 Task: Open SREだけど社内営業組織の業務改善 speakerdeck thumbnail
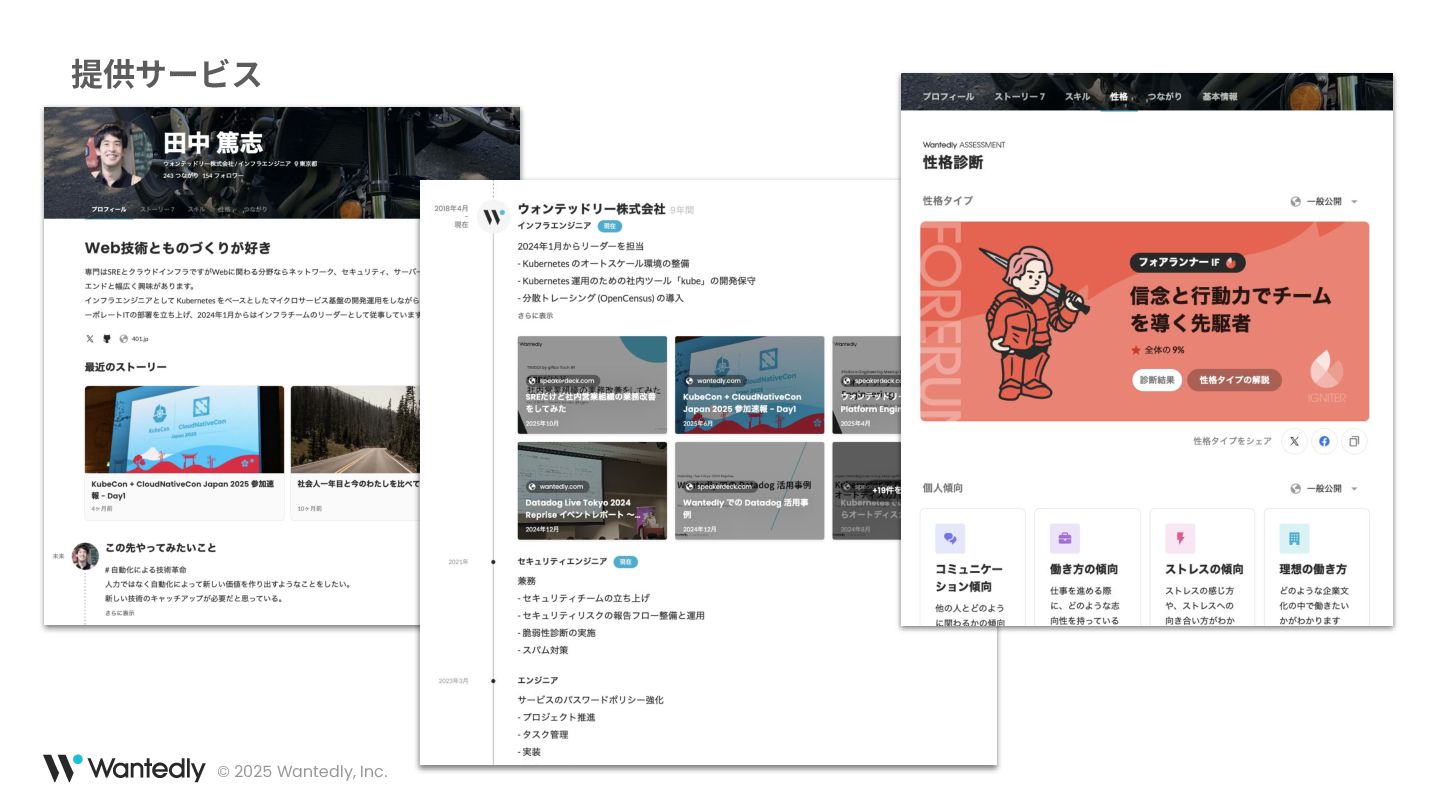(592, 385)
